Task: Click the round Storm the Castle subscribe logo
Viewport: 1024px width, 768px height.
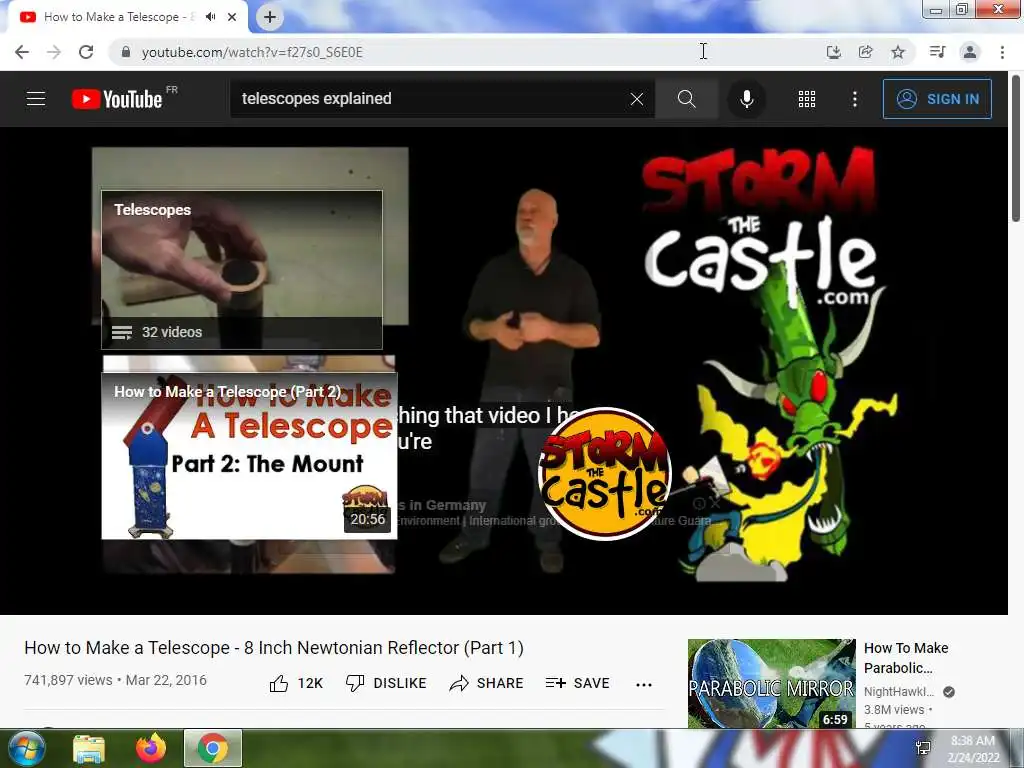Action: 604,474
